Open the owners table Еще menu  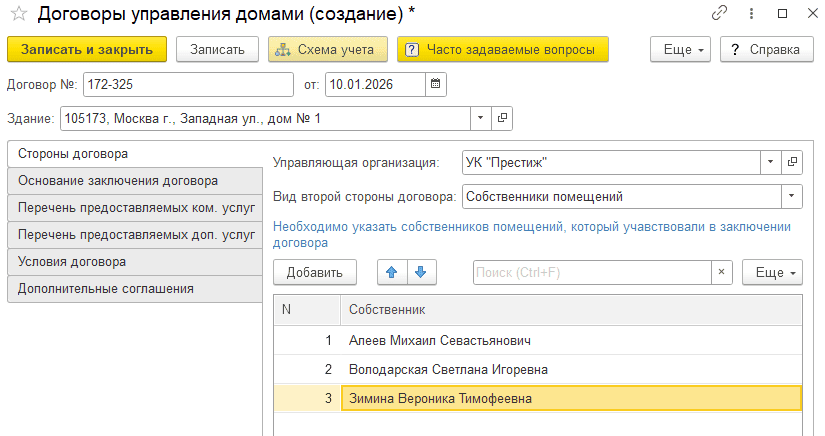772,272
